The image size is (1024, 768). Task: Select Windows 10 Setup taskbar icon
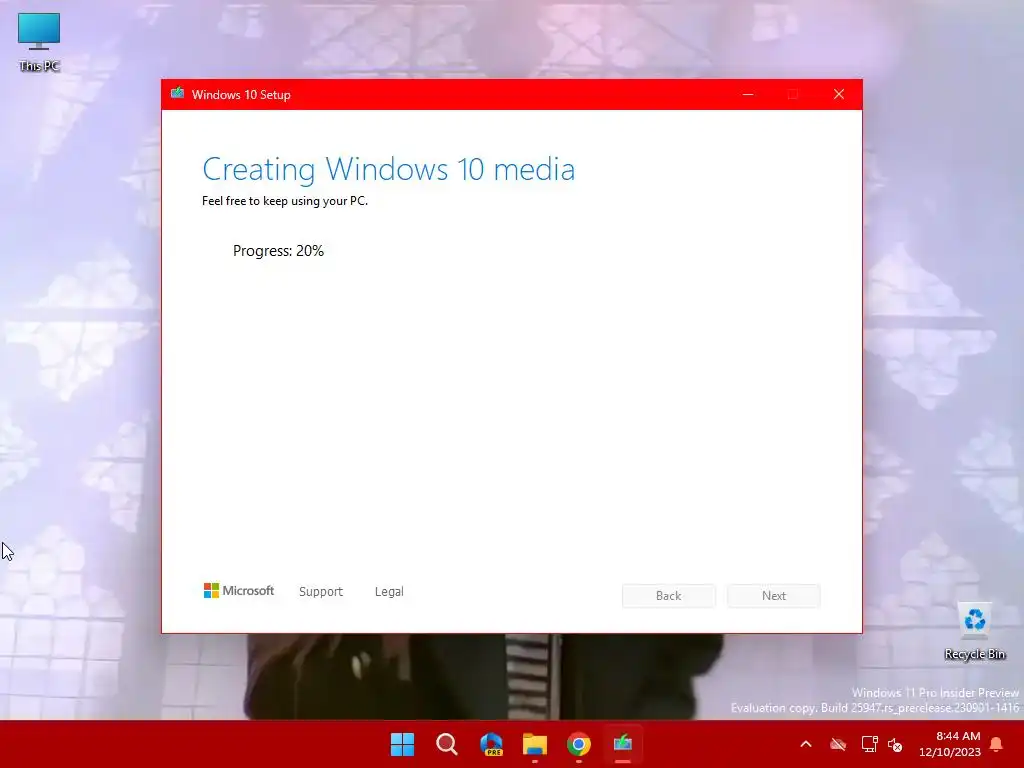coord(623,744)
